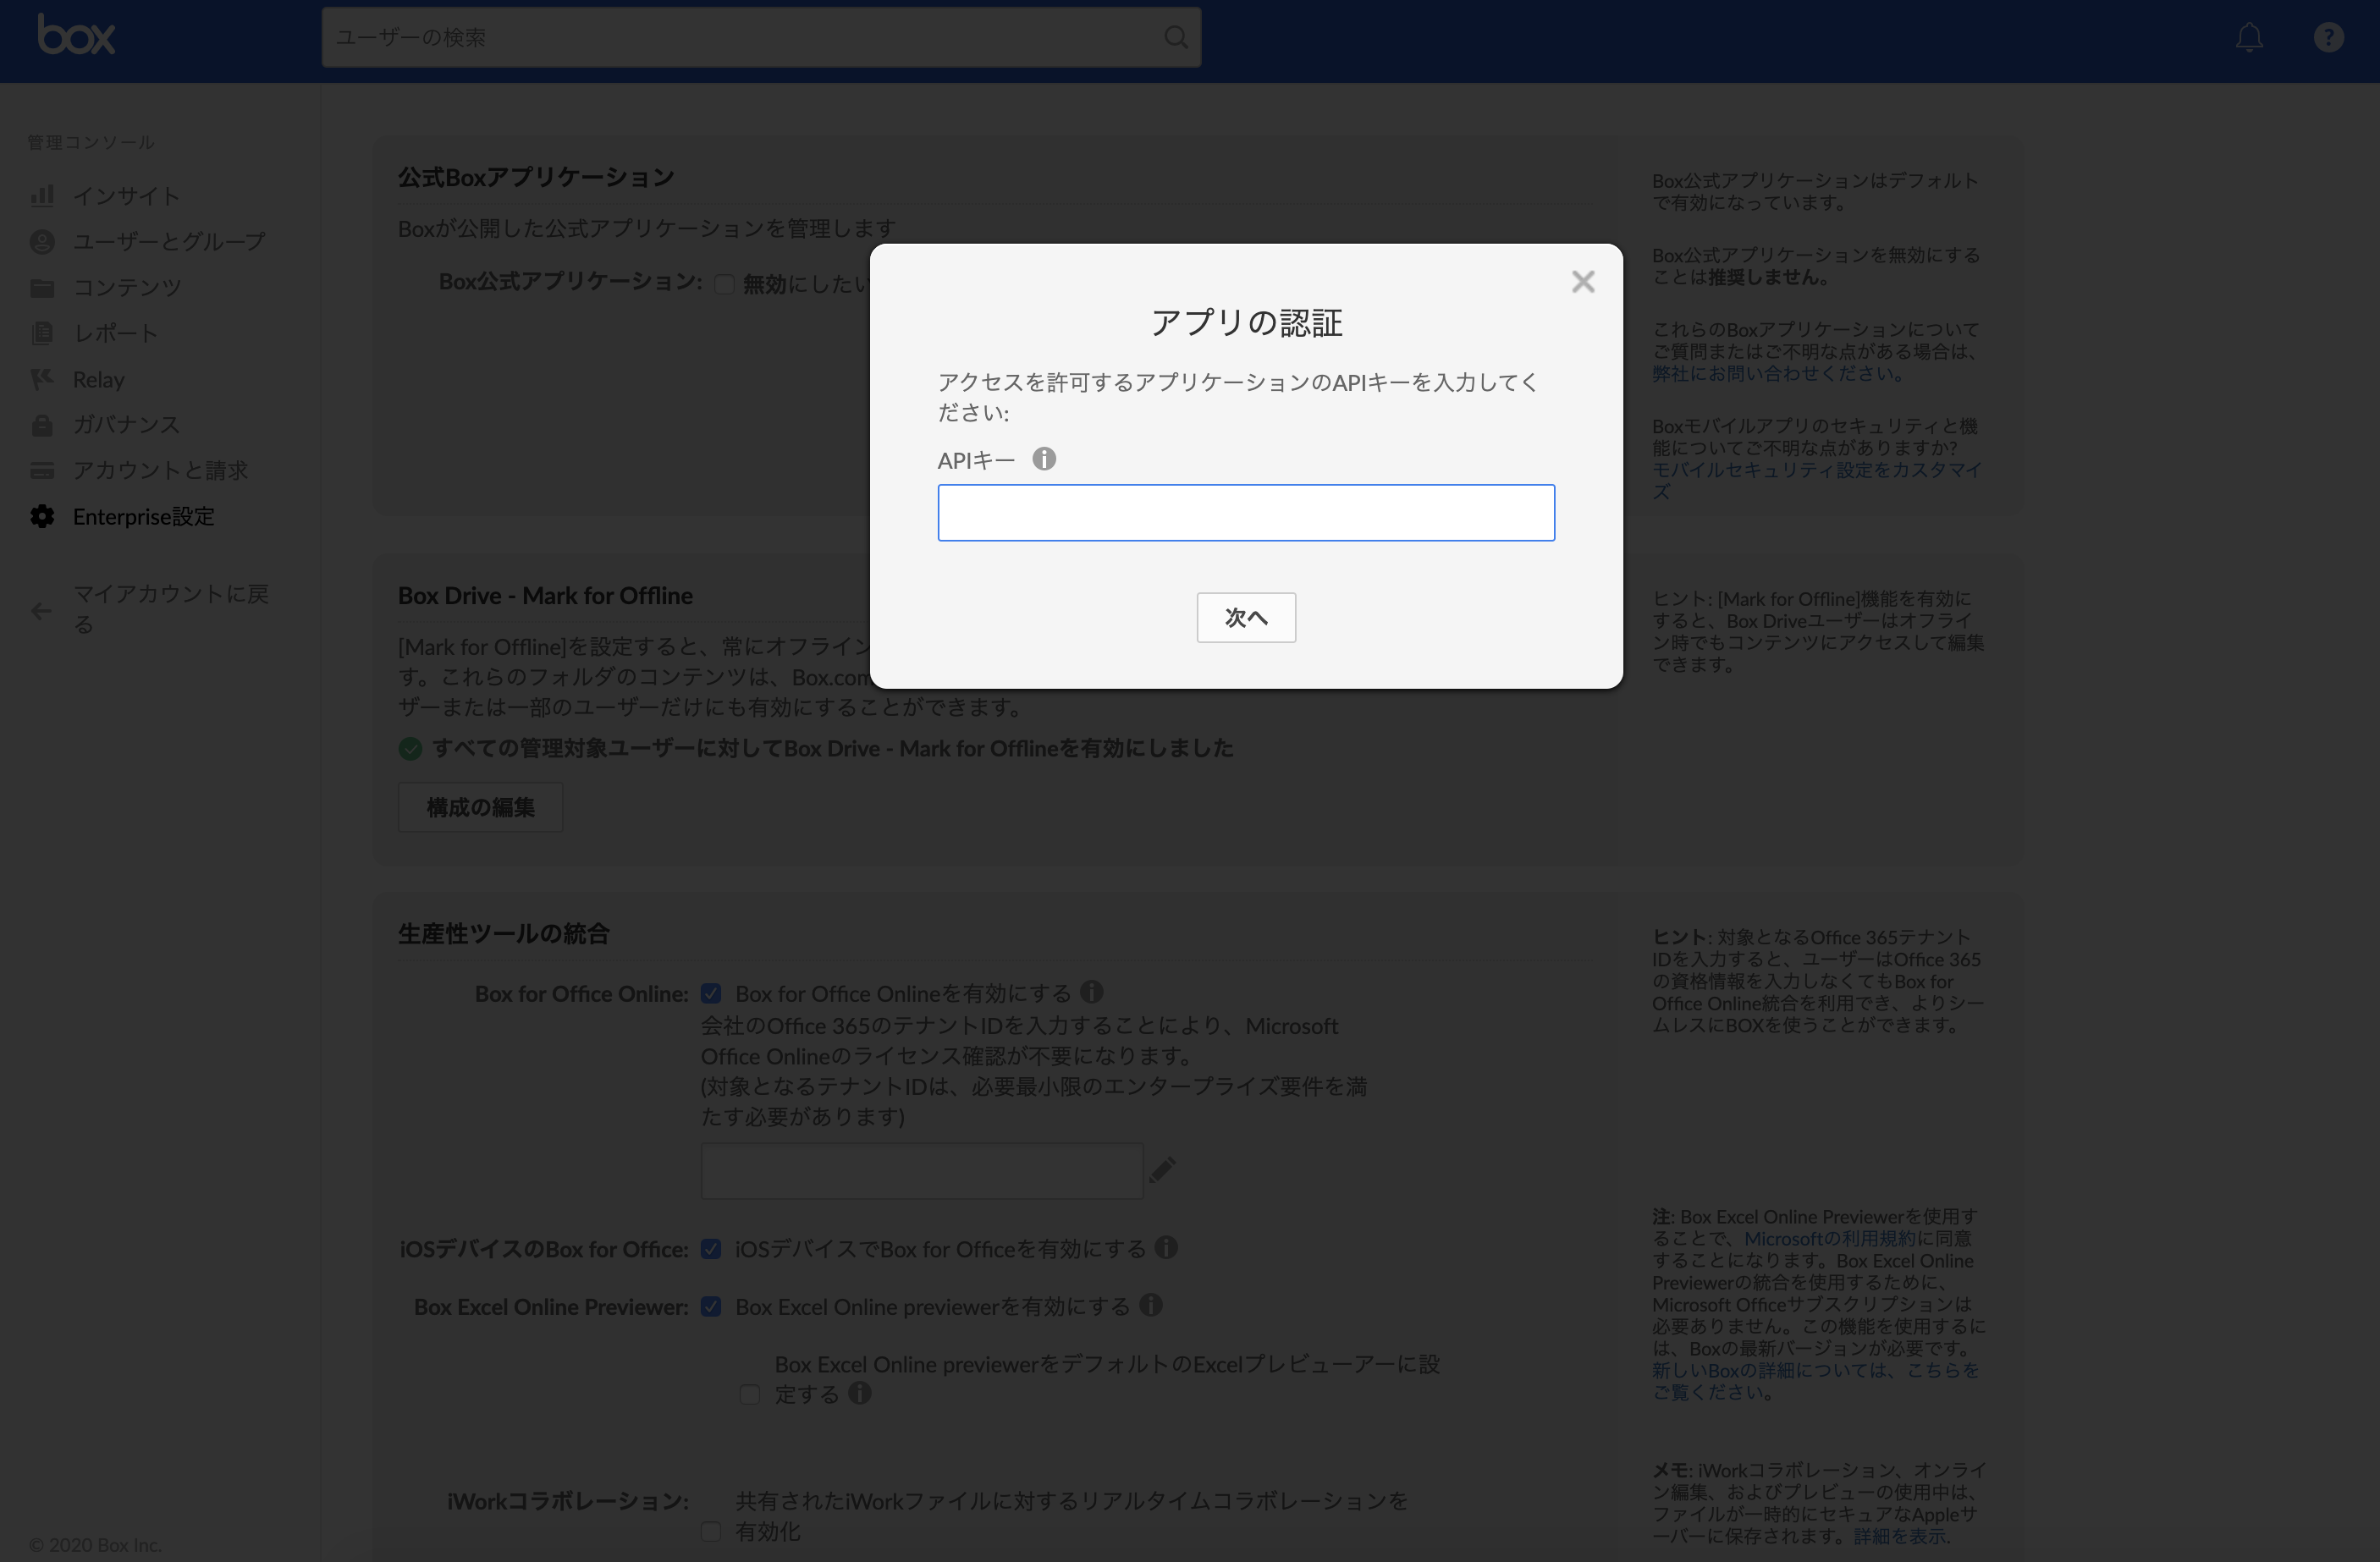Open Relay section in the sidebar
The image size is (2380, 1562).
click(100, 379)
